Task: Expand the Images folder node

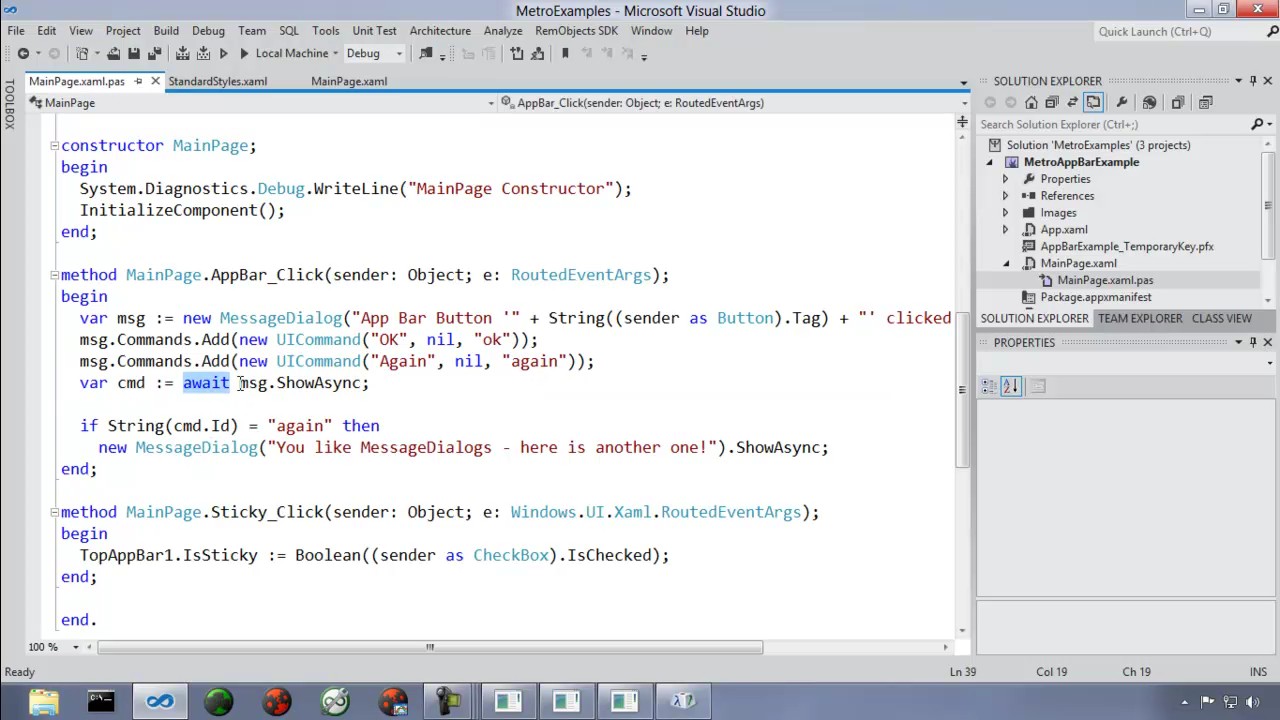Action: 1006,213
